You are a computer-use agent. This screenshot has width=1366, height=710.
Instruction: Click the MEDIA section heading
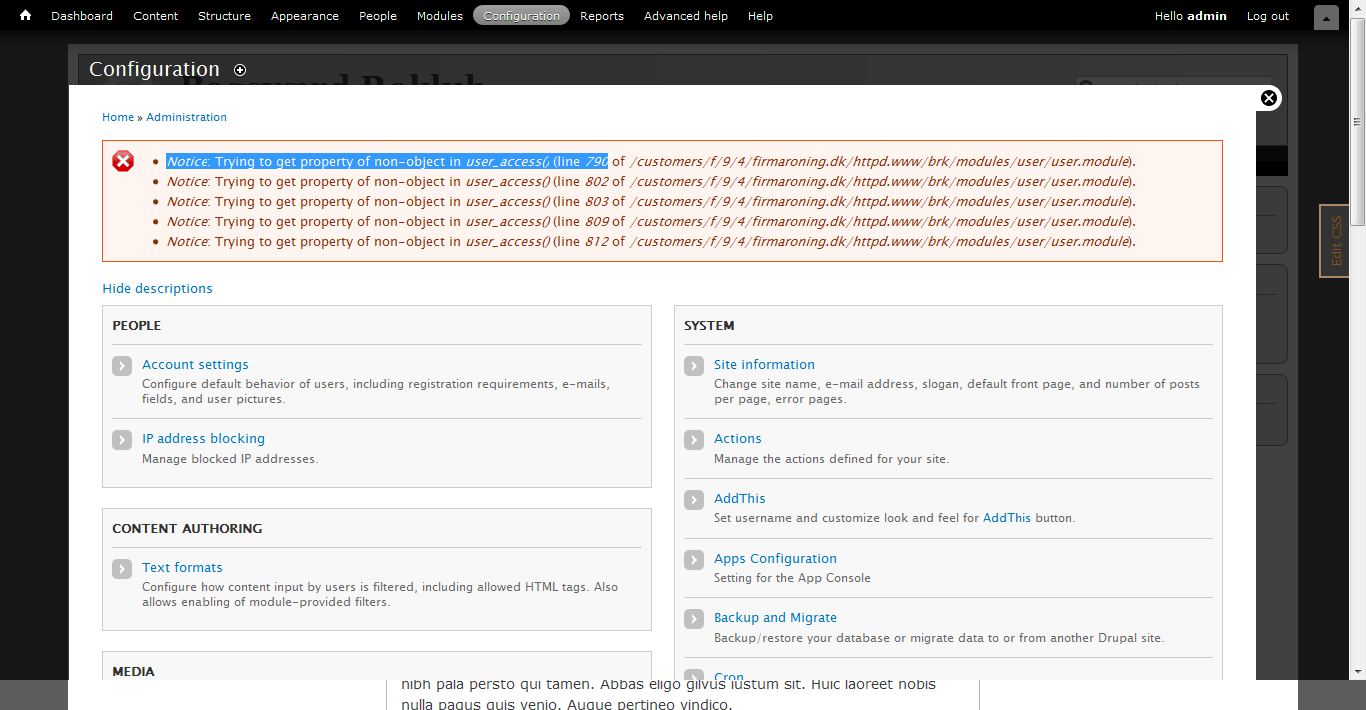point(133,672)
